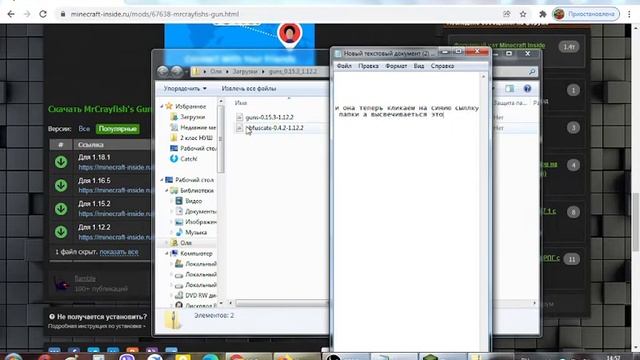Viewport: 640px width, 360px height.
Task: Click Explorer back arrow button
Action: 163,71
